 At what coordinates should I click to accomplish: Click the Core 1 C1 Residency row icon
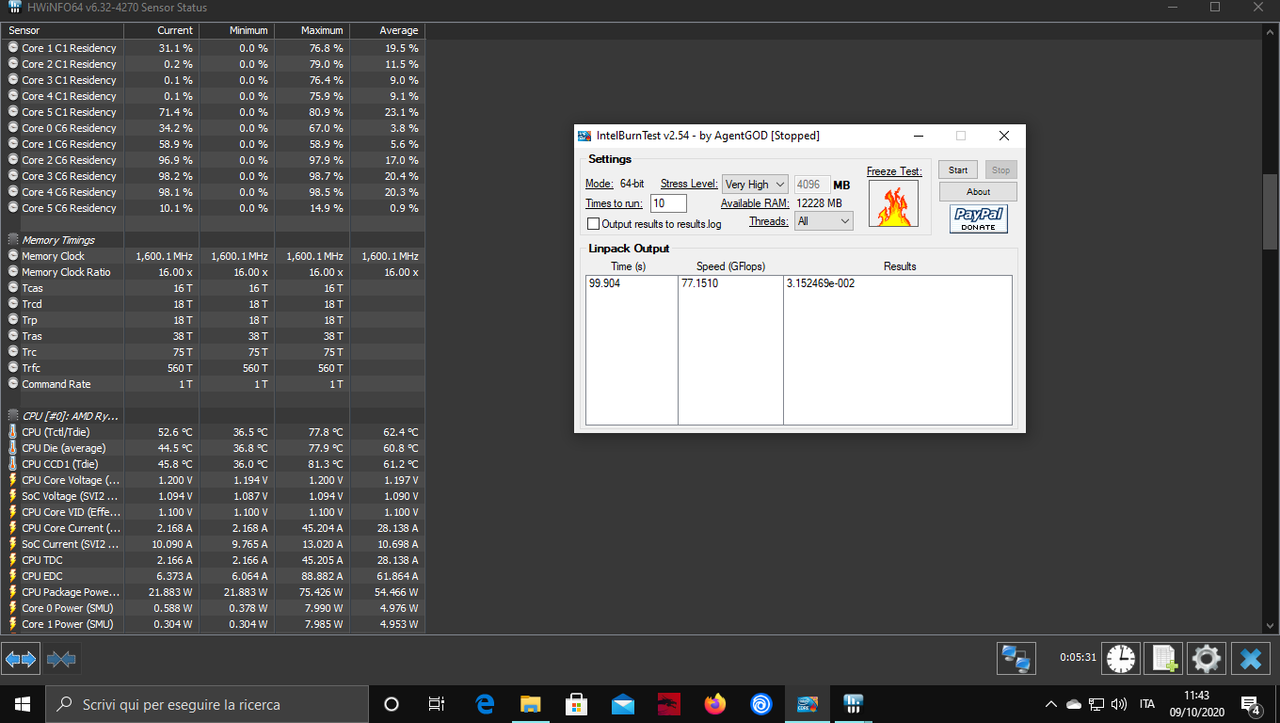click(x=13, y=48)
